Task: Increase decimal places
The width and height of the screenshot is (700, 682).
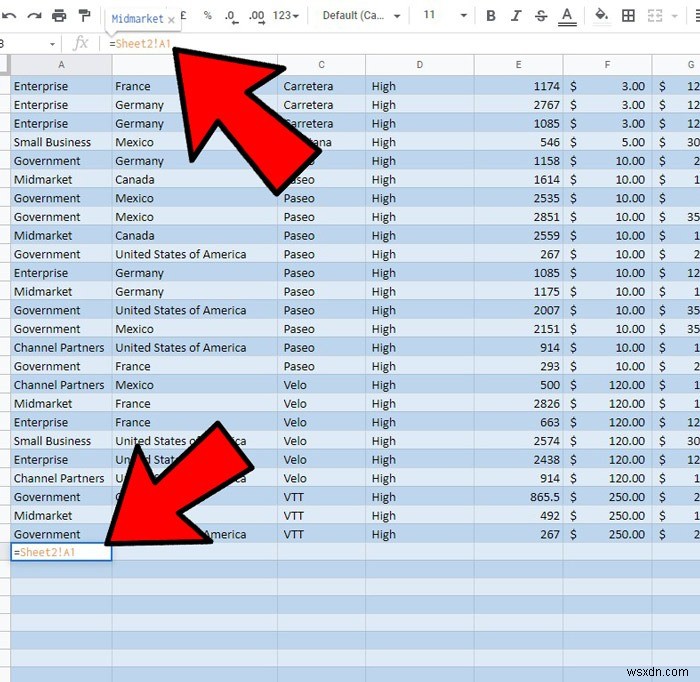Action: (257, 17)
